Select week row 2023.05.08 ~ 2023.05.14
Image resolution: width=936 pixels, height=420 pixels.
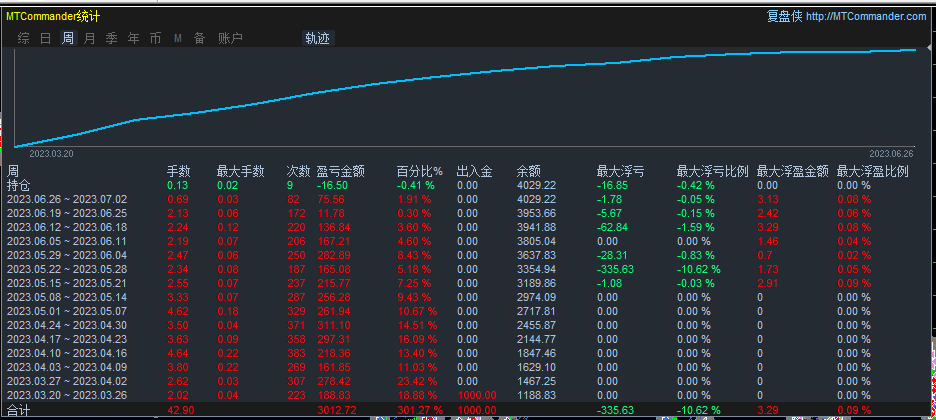(x=467, y=297)
